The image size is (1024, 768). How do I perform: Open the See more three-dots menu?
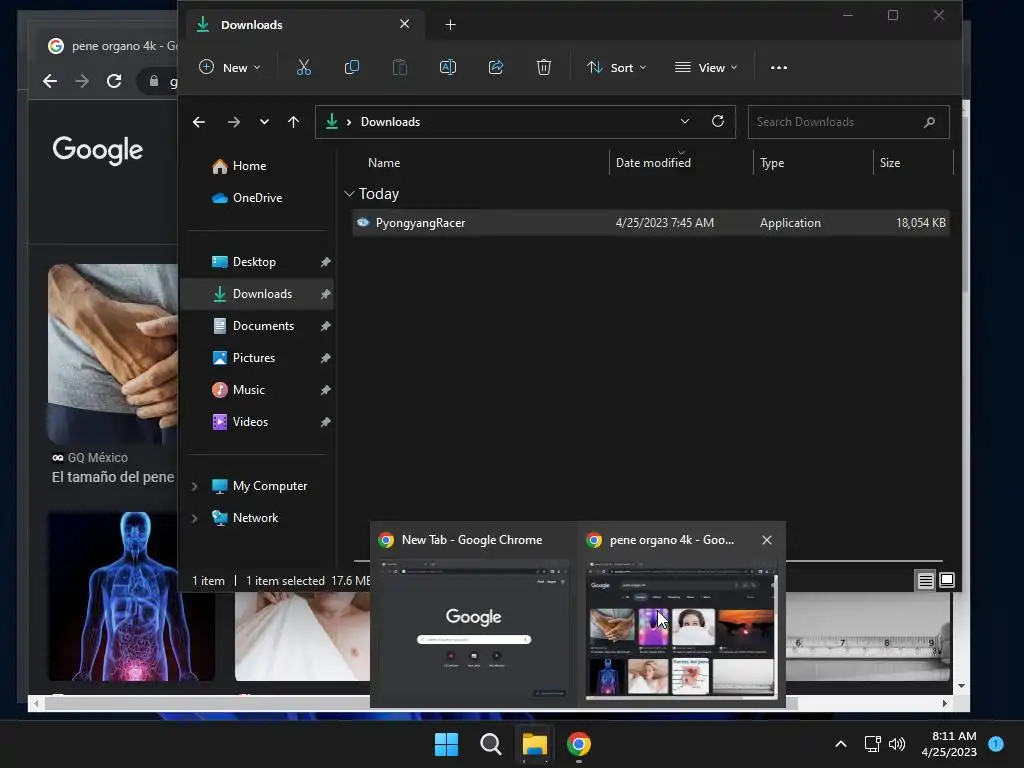pyautogui.click(x=778, y=67)
